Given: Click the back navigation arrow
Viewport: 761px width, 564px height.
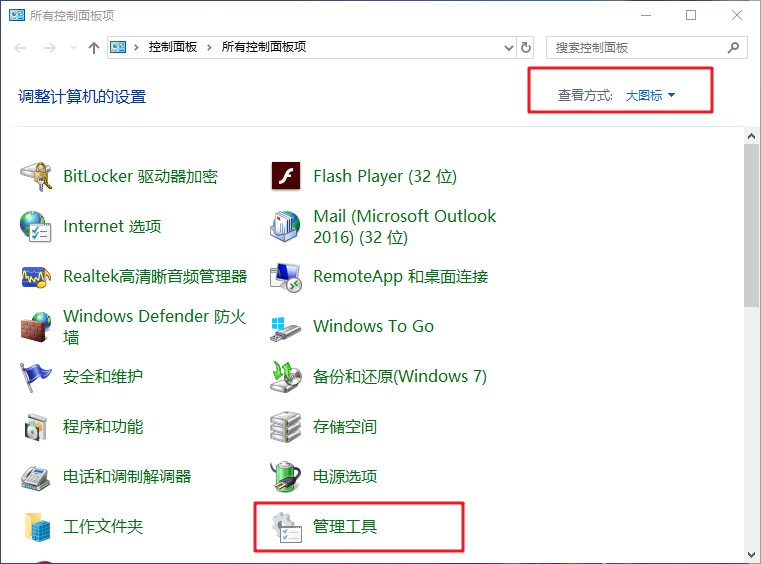Looking at the screenshot, I should (20, 48).
